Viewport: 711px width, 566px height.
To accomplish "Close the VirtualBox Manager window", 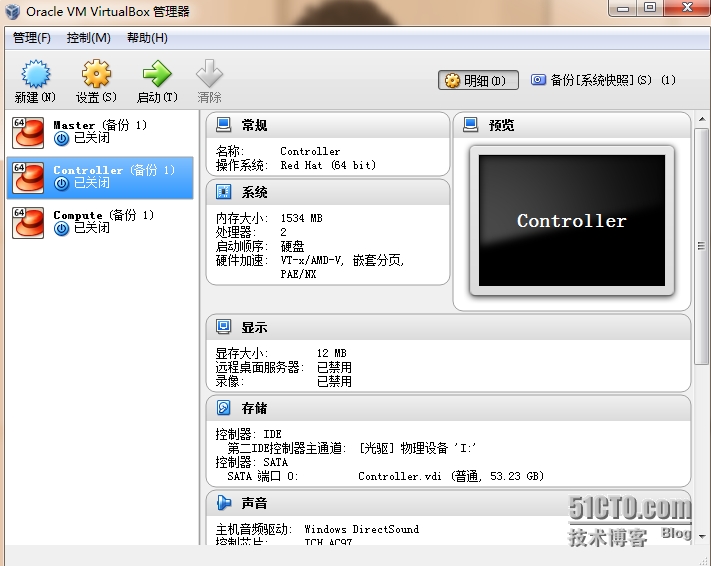I will pos(687,8).
